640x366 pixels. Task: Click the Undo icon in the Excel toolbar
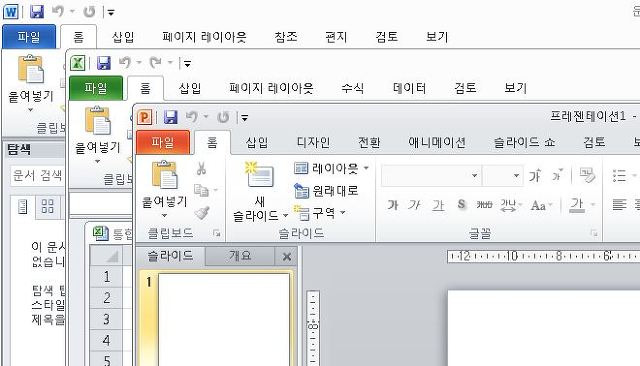125,63
